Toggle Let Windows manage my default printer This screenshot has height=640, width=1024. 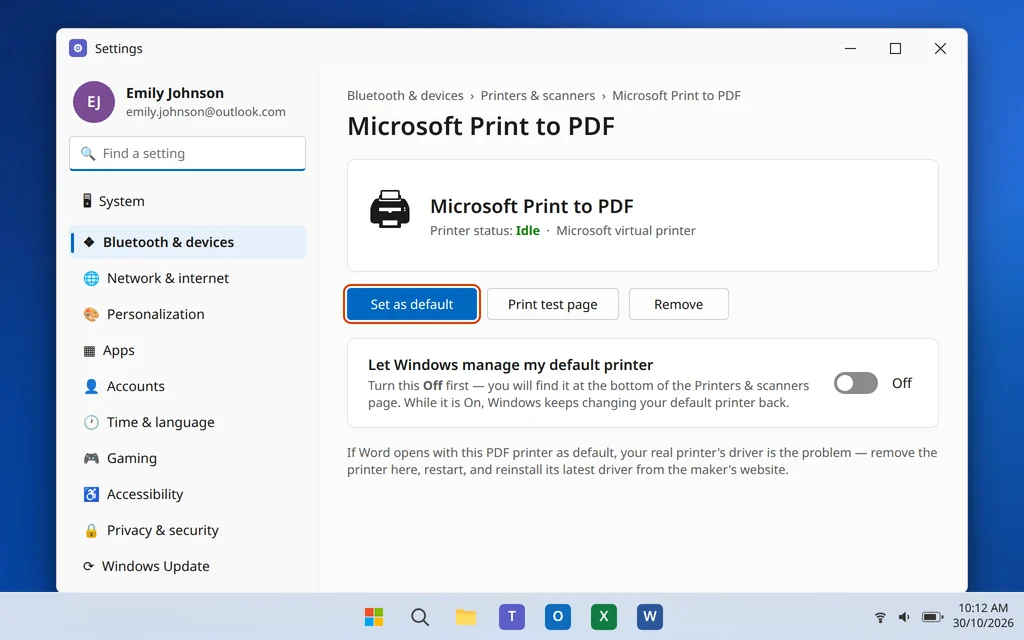[856, 383]
